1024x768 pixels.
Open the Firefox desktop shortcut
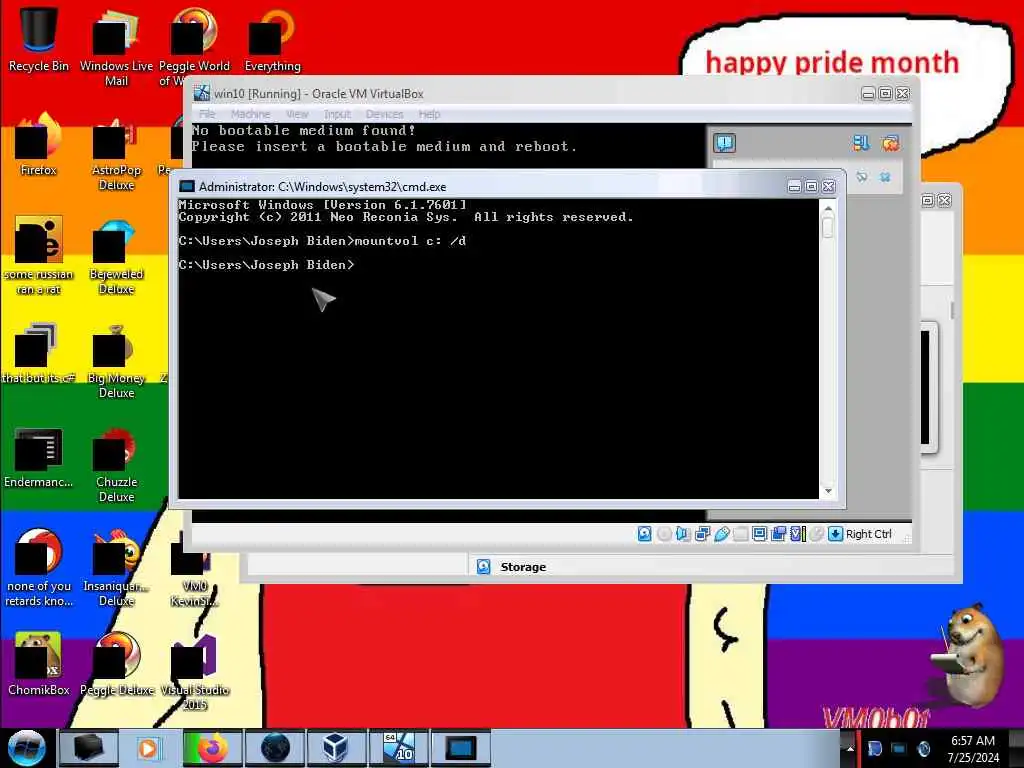(x=39, y=145)
